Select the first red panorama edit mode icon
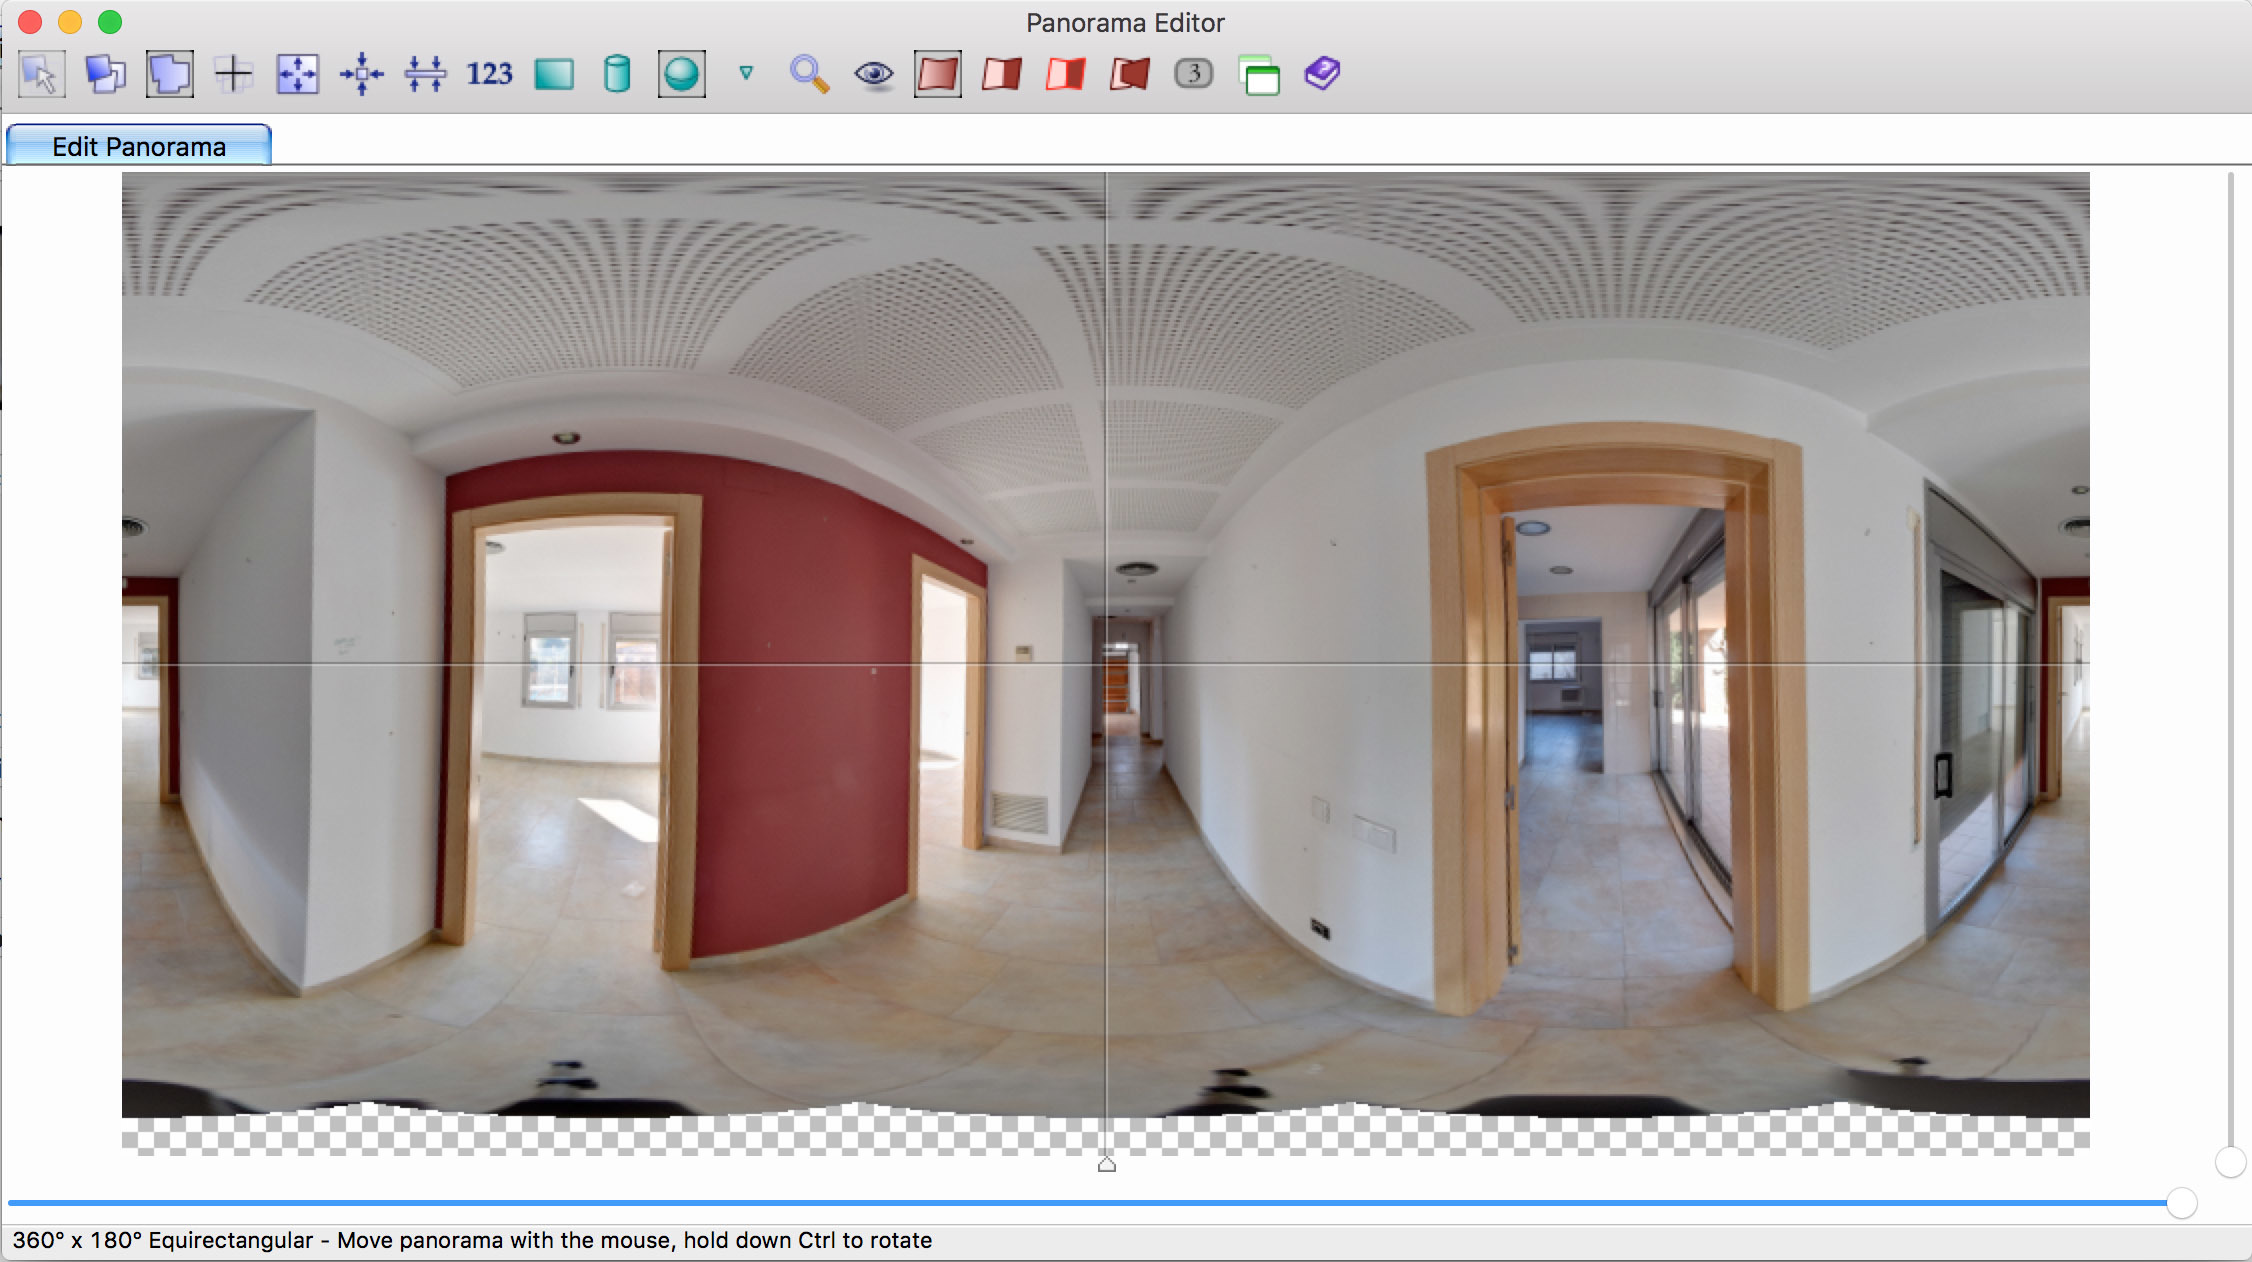This screenshot has width=2252, height=1262. [938, 74]
